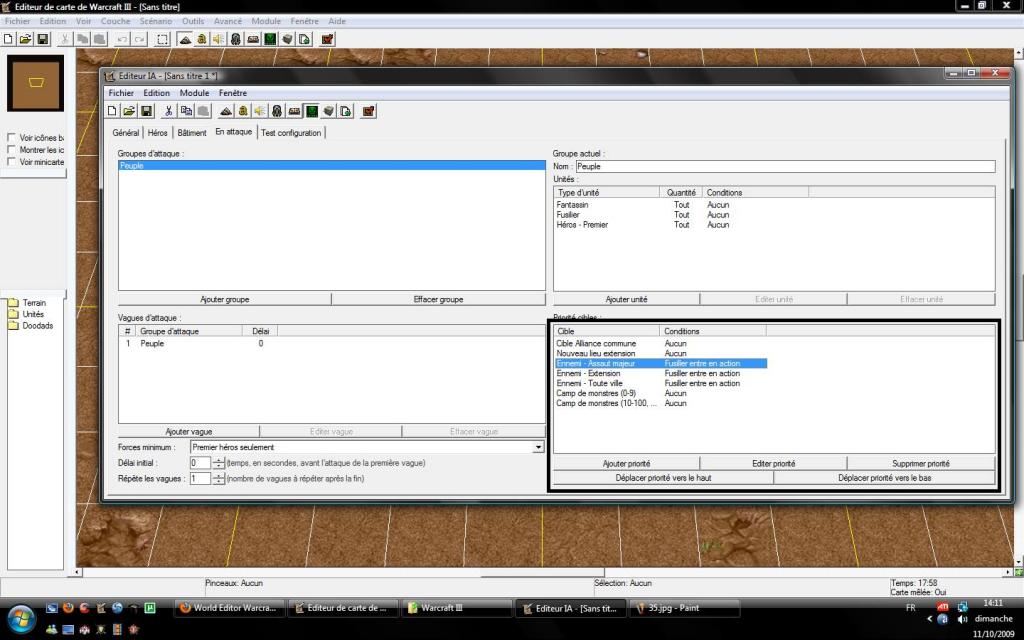
Task: Click the 'Répète les vagues' spinner arrows
Action: pyautogui.click(x=219, y=479)
